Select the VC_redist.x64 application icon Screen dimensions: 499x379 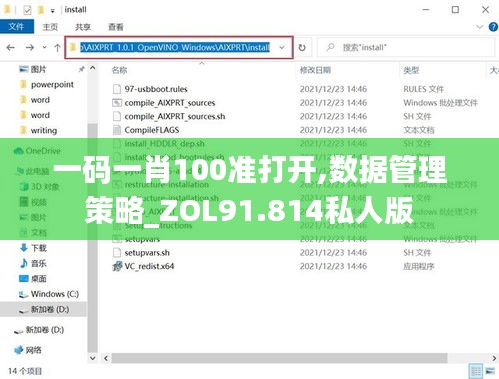click(x=117, y=266)
